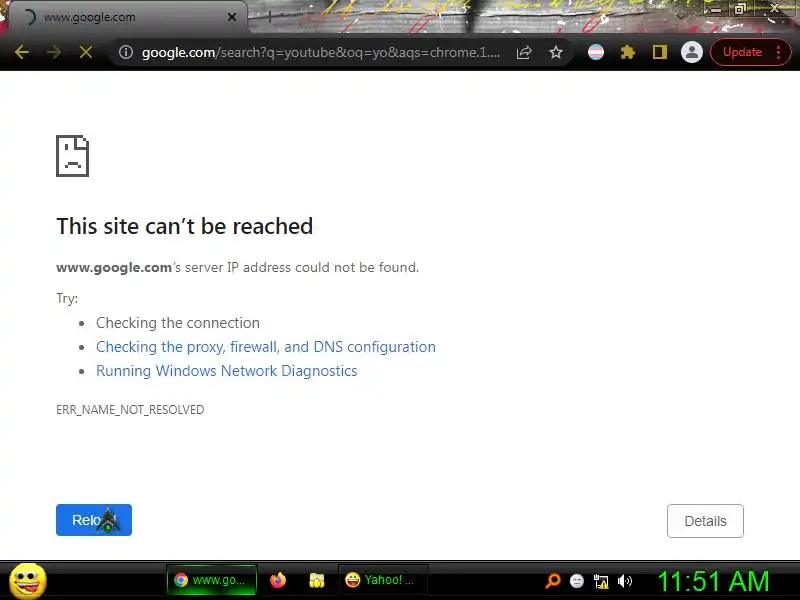Show error Details button

point(705,521)
